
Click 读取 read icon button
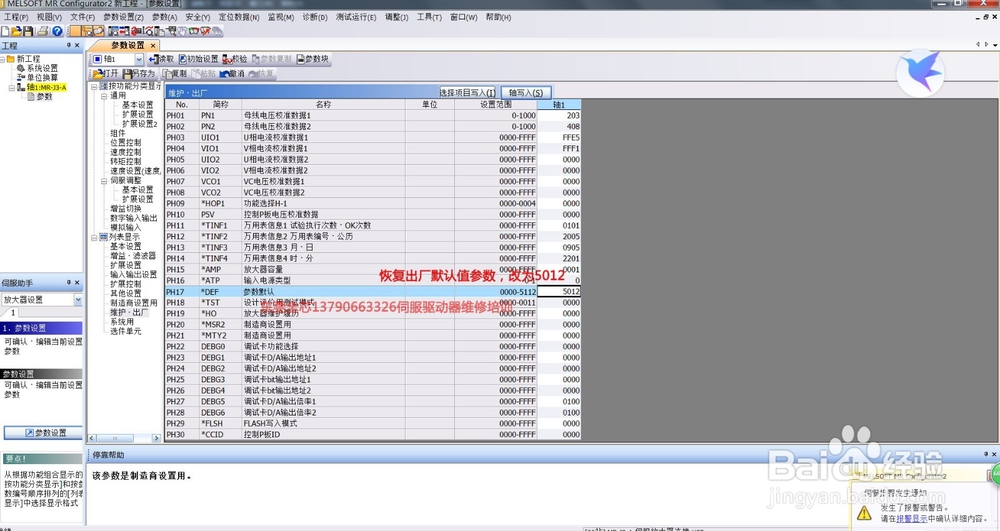tap(161, 59)
